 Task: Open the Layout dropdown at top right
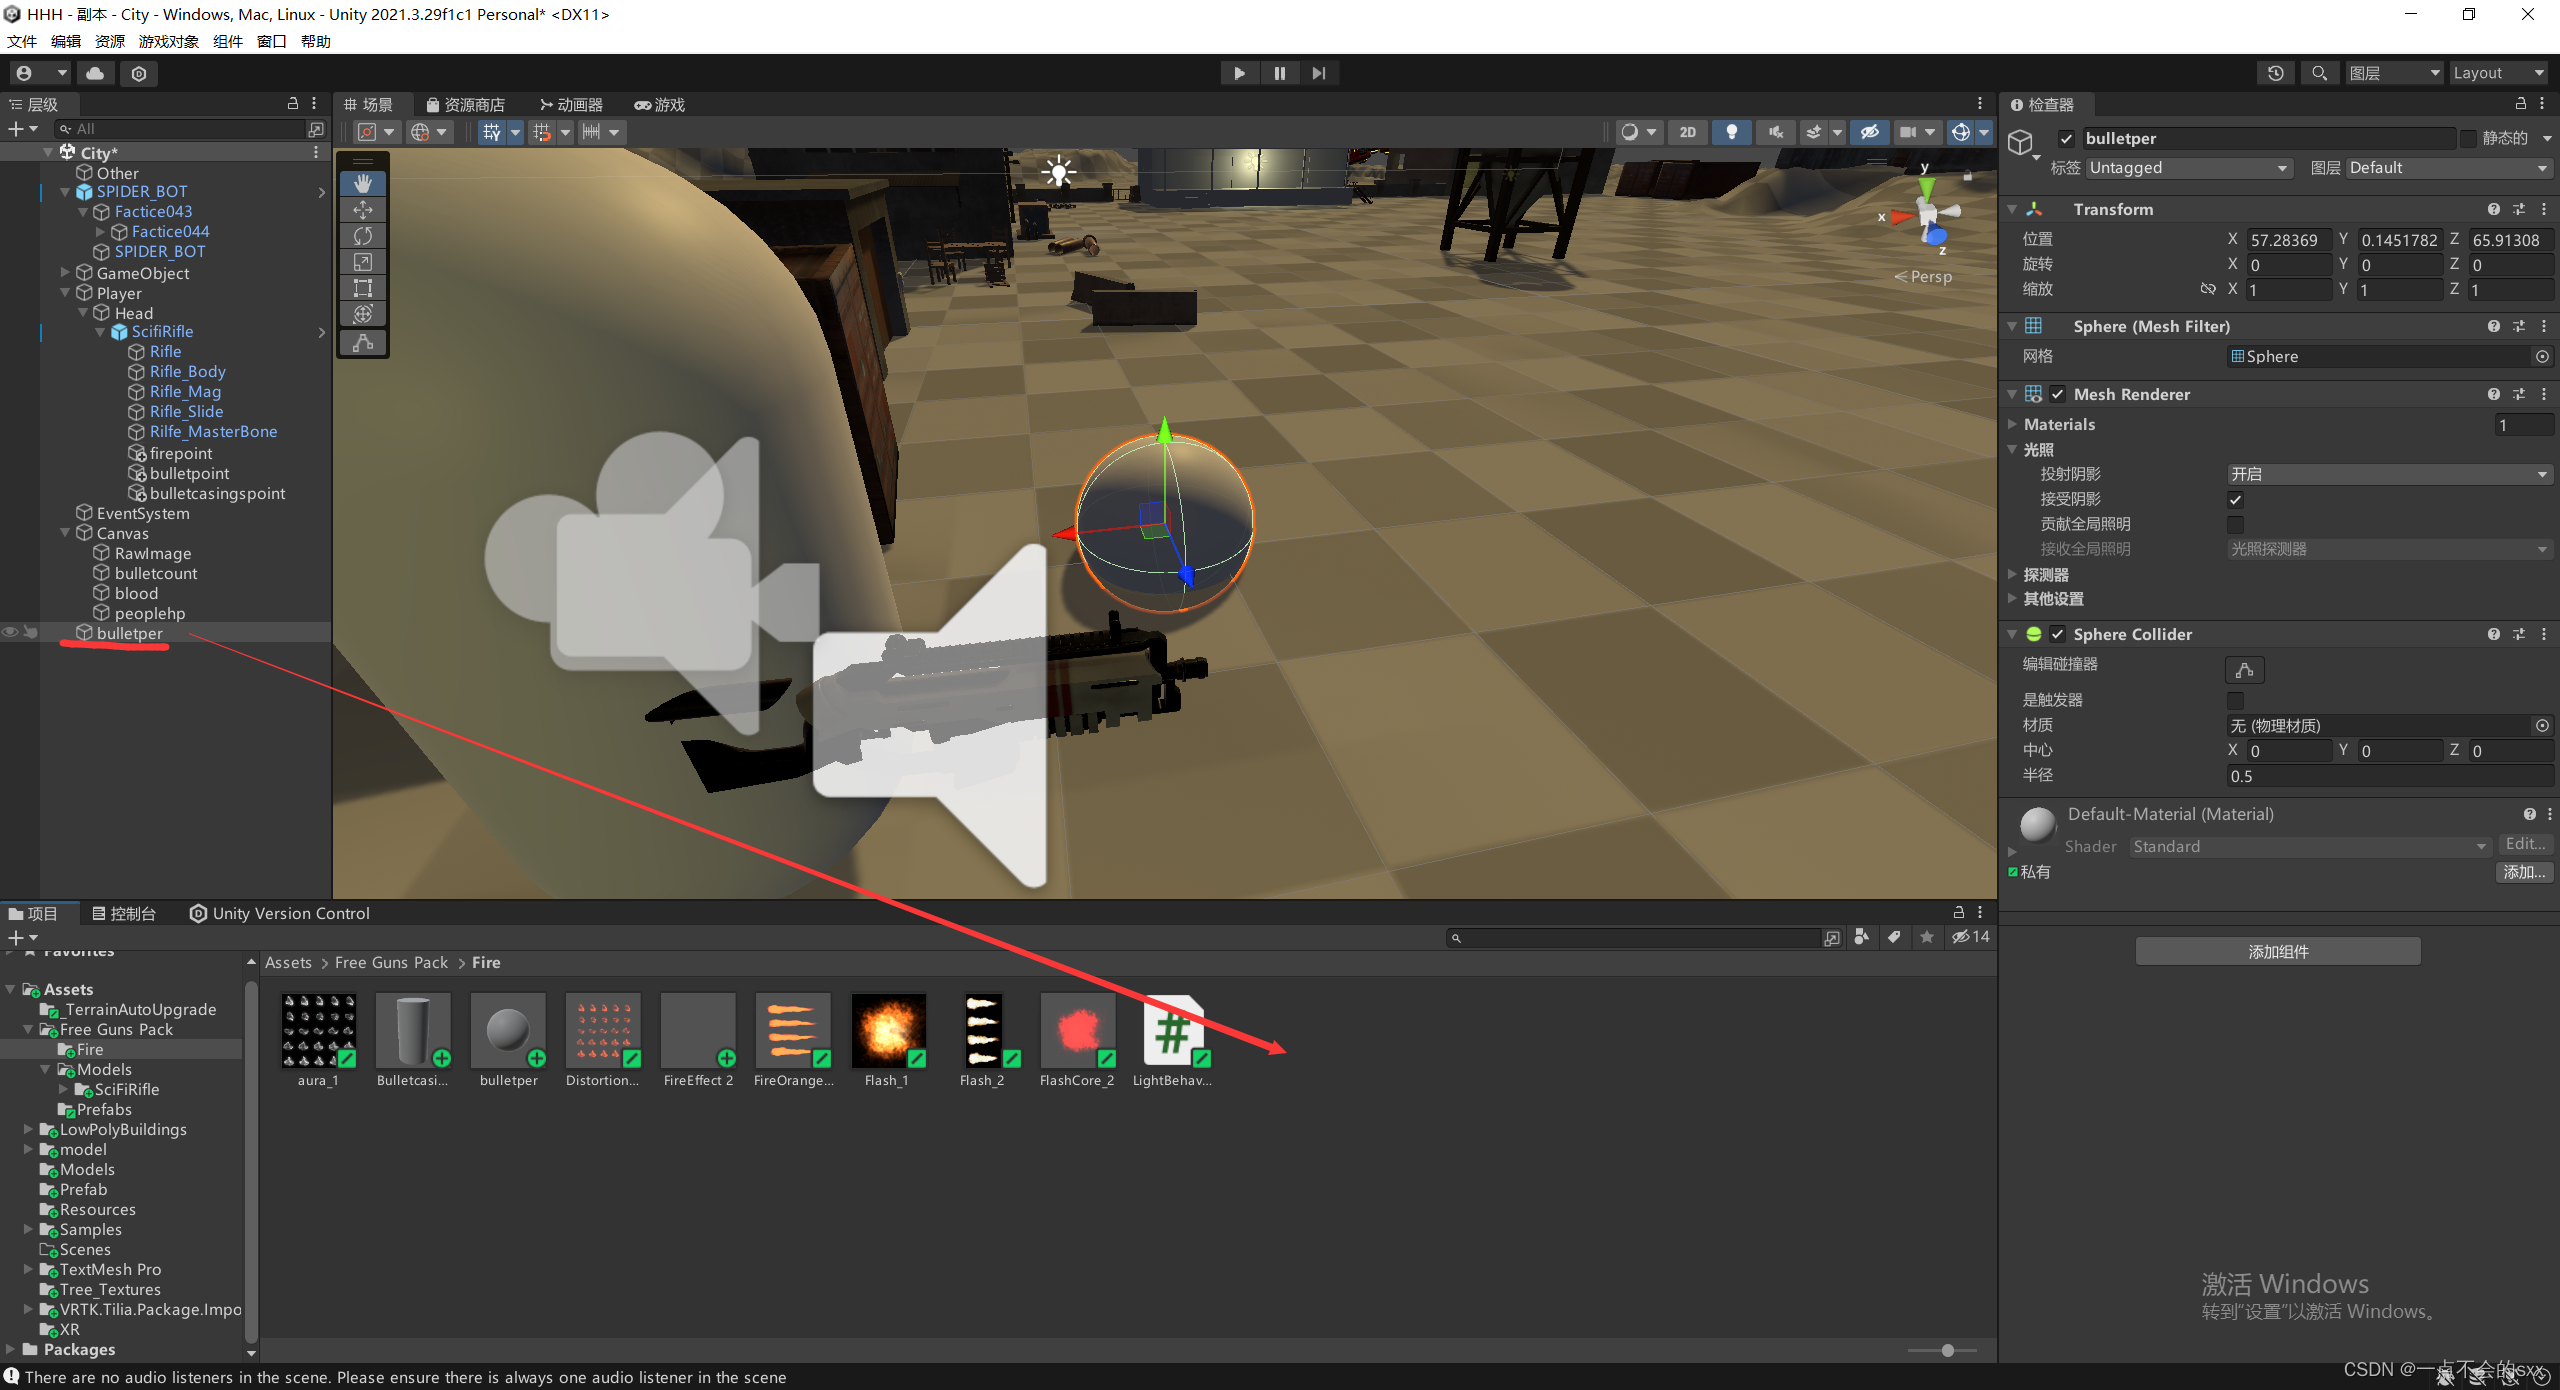pyautogui.click(x=2497, y=72)
